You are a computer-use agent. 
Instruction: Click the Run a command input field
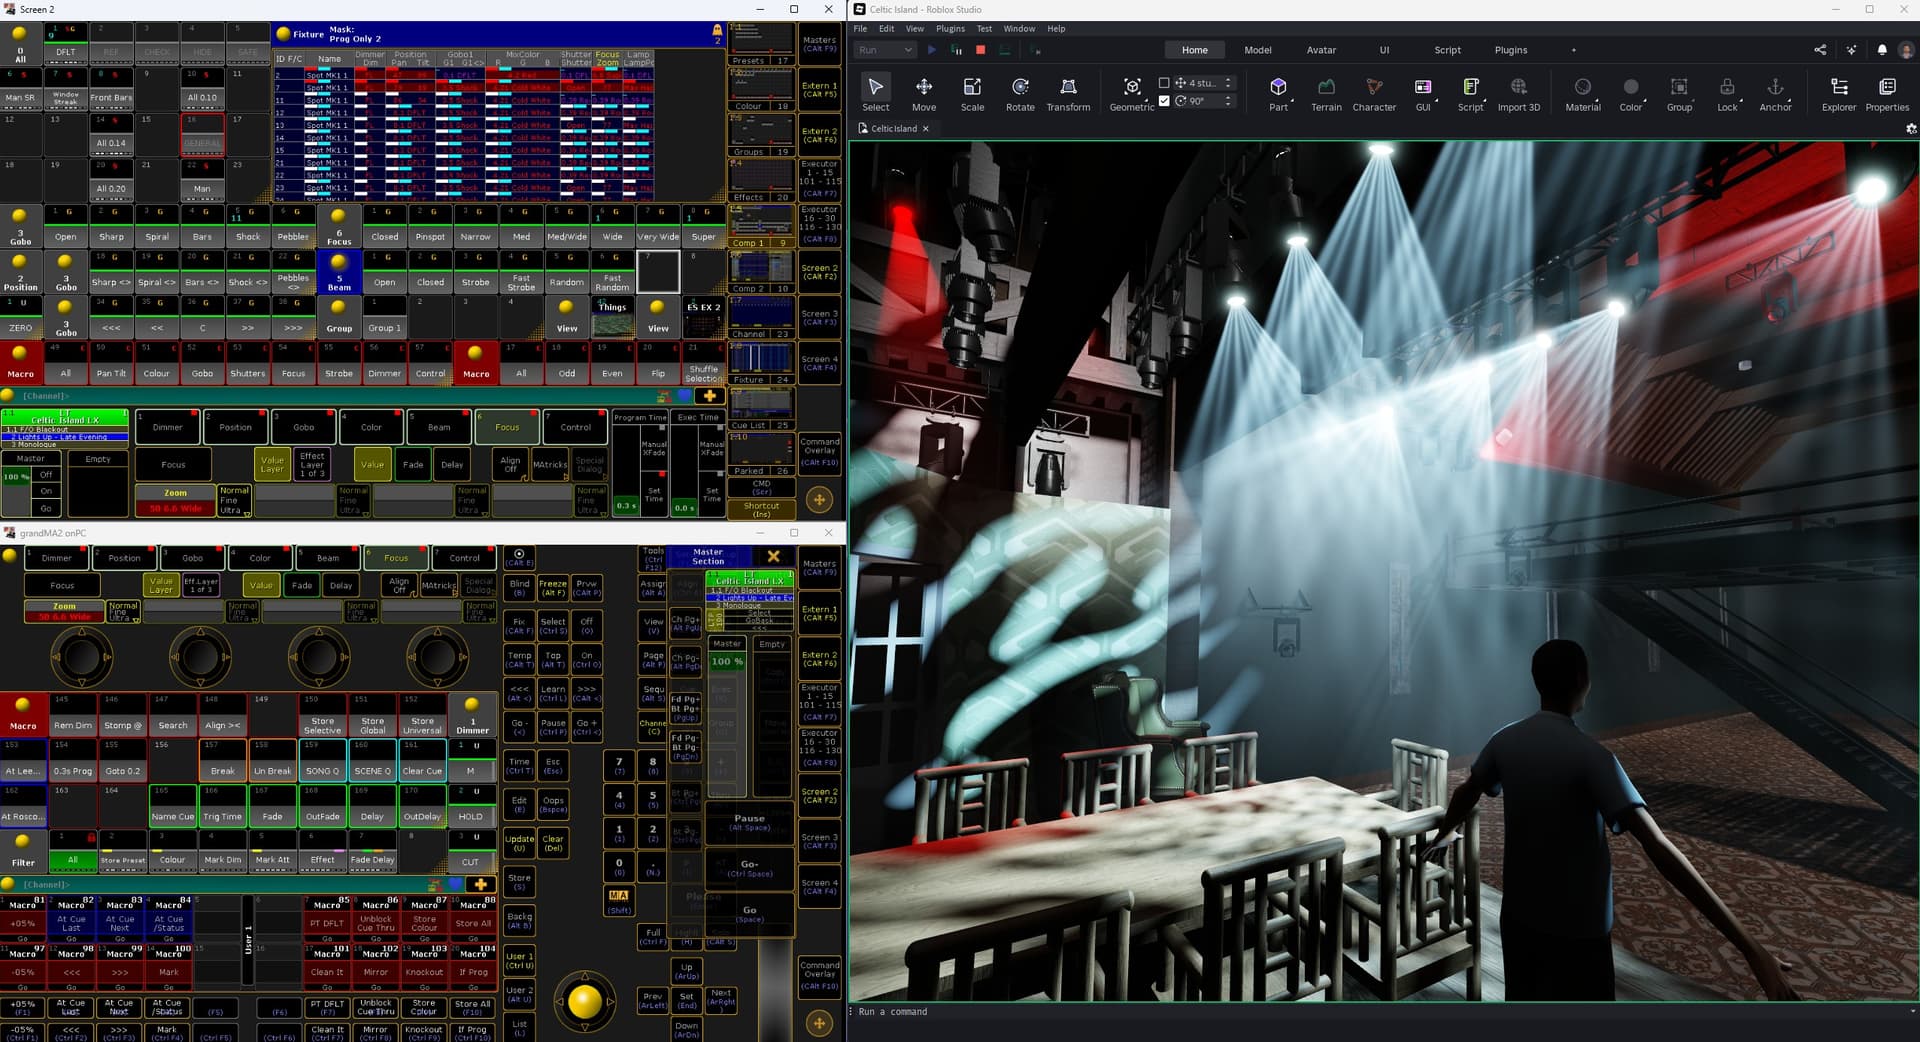coord(1380,1011)
